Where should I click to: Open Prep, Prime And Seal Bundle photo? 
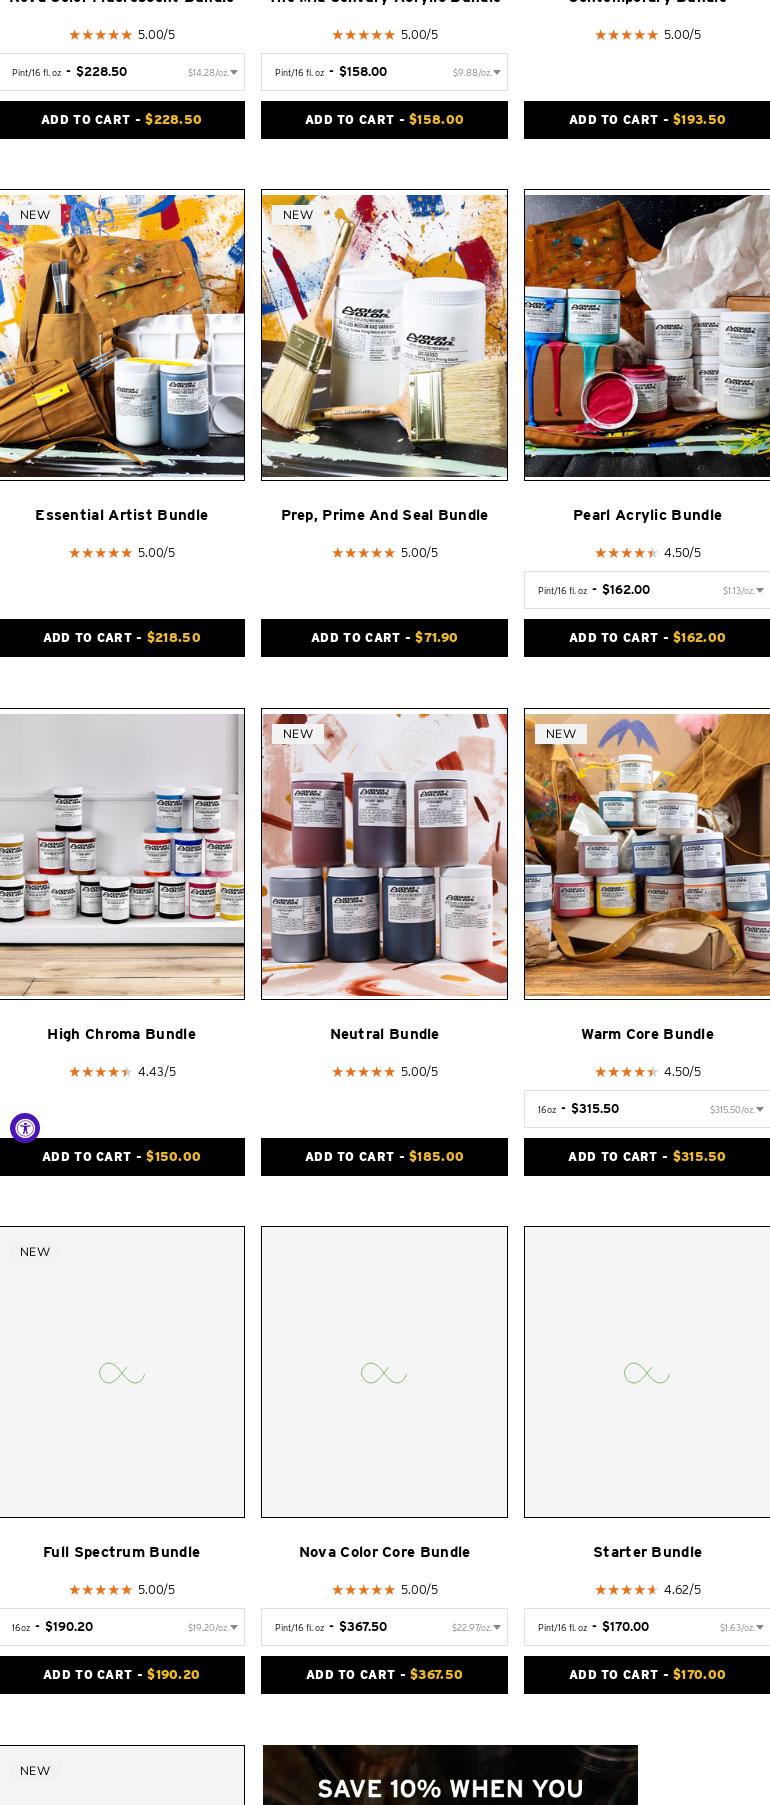point(384,335)
